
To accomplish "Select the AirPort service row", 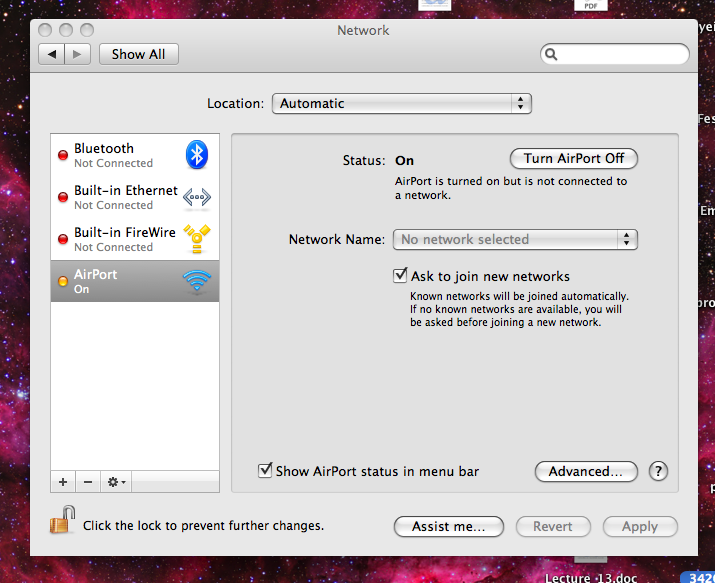I will coord(135,281).
